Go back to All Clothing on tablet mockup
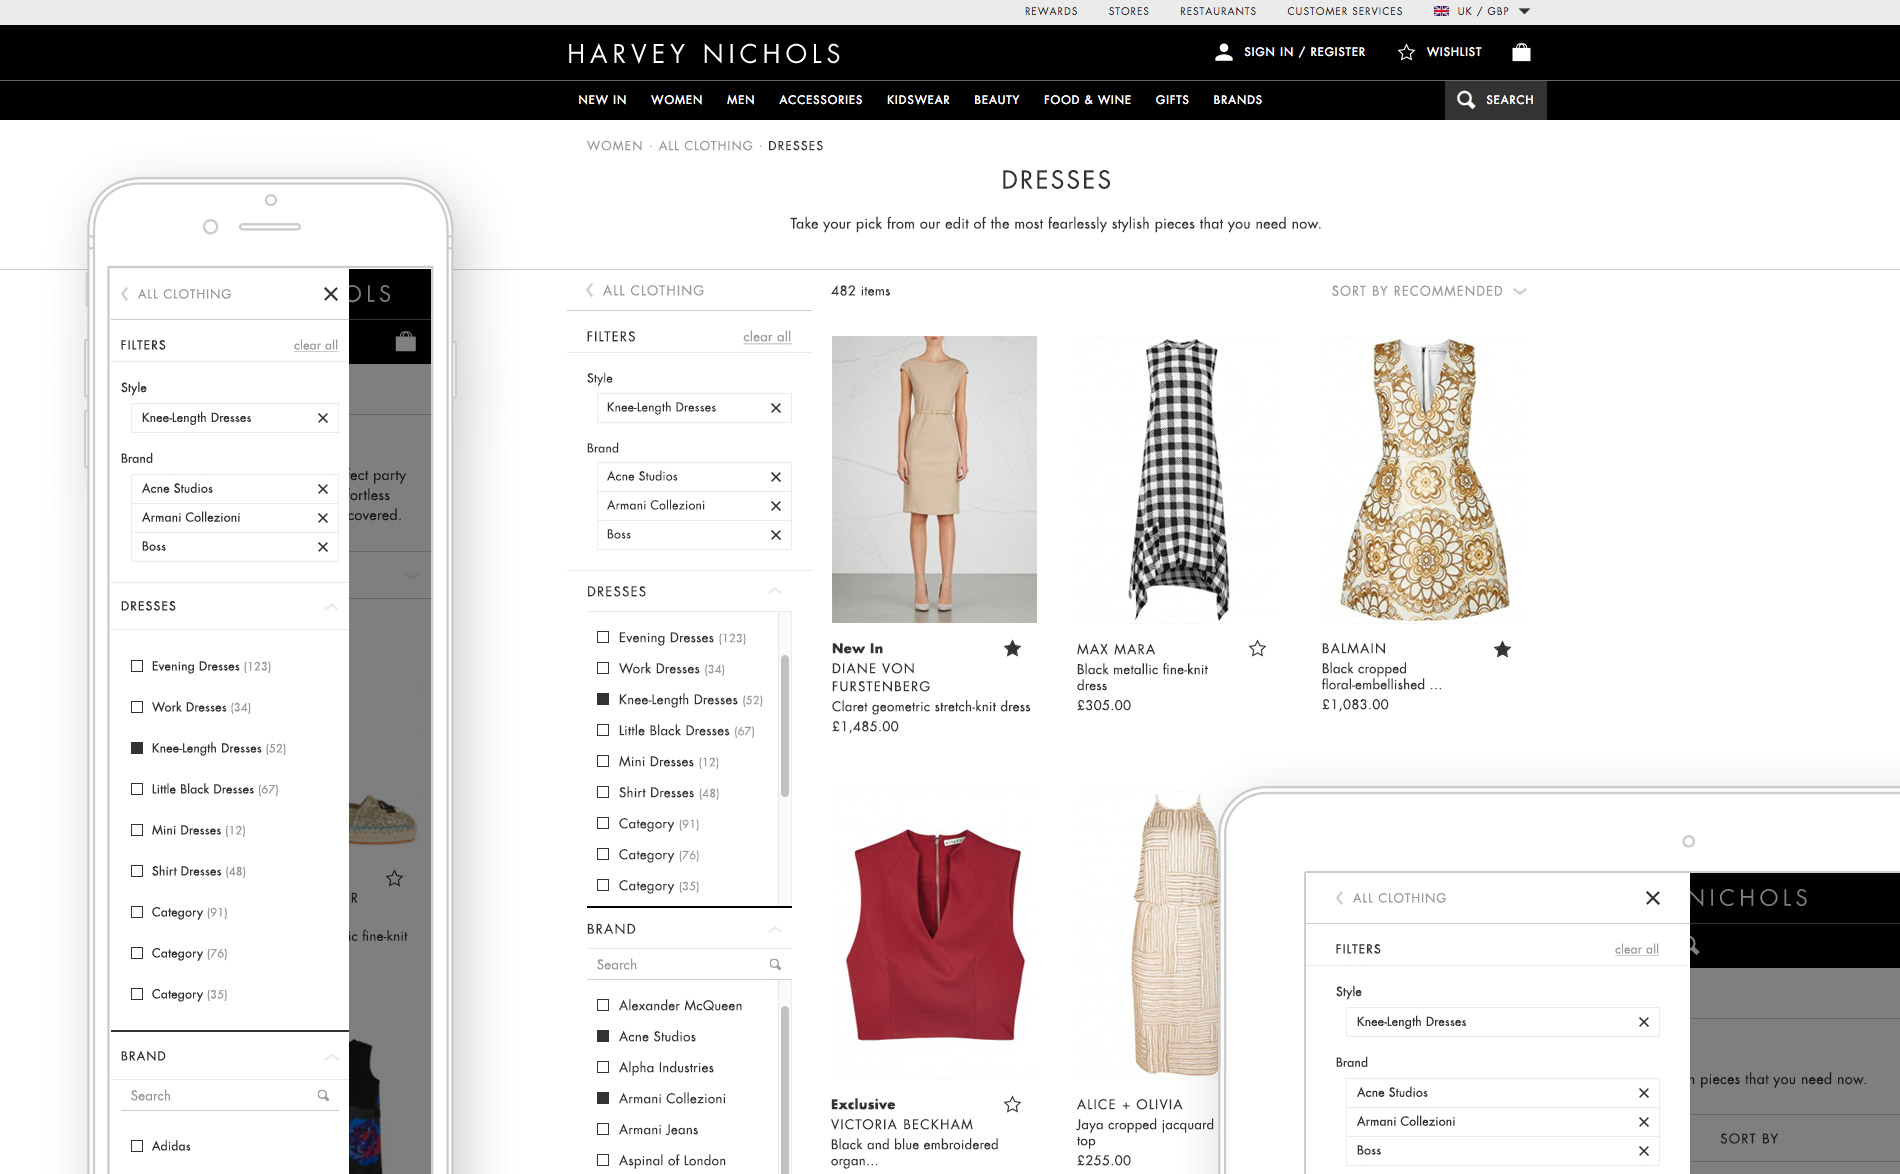Screen dimensions: 1900x1174 coord(1391,898)
